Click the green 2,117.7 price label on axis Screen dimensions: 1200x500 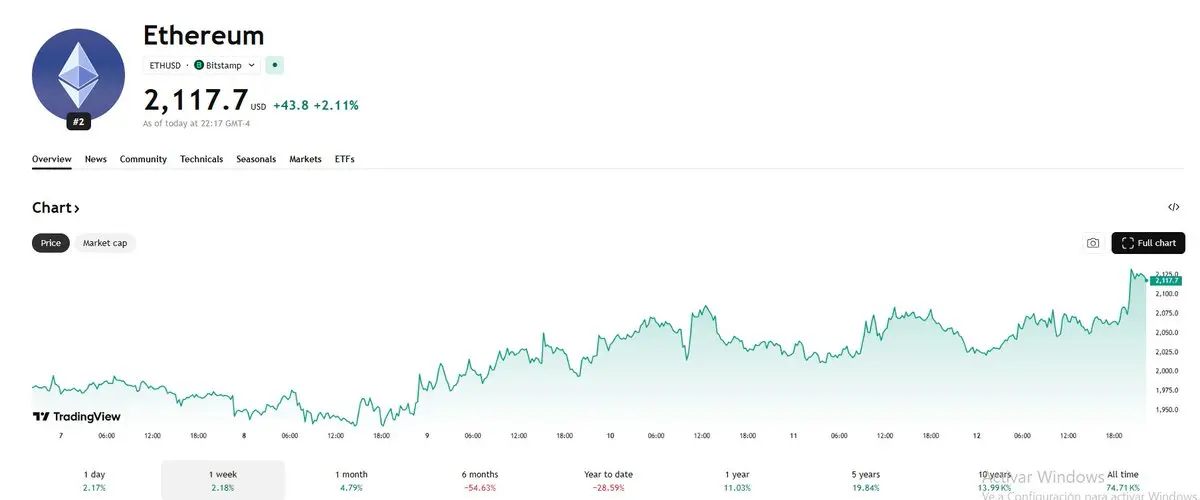1167,281
